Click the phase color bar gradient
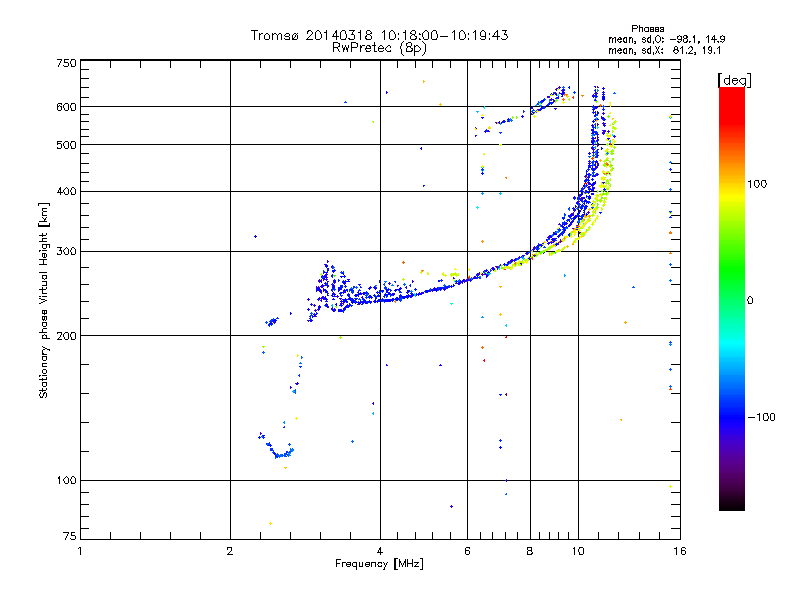 732,299
